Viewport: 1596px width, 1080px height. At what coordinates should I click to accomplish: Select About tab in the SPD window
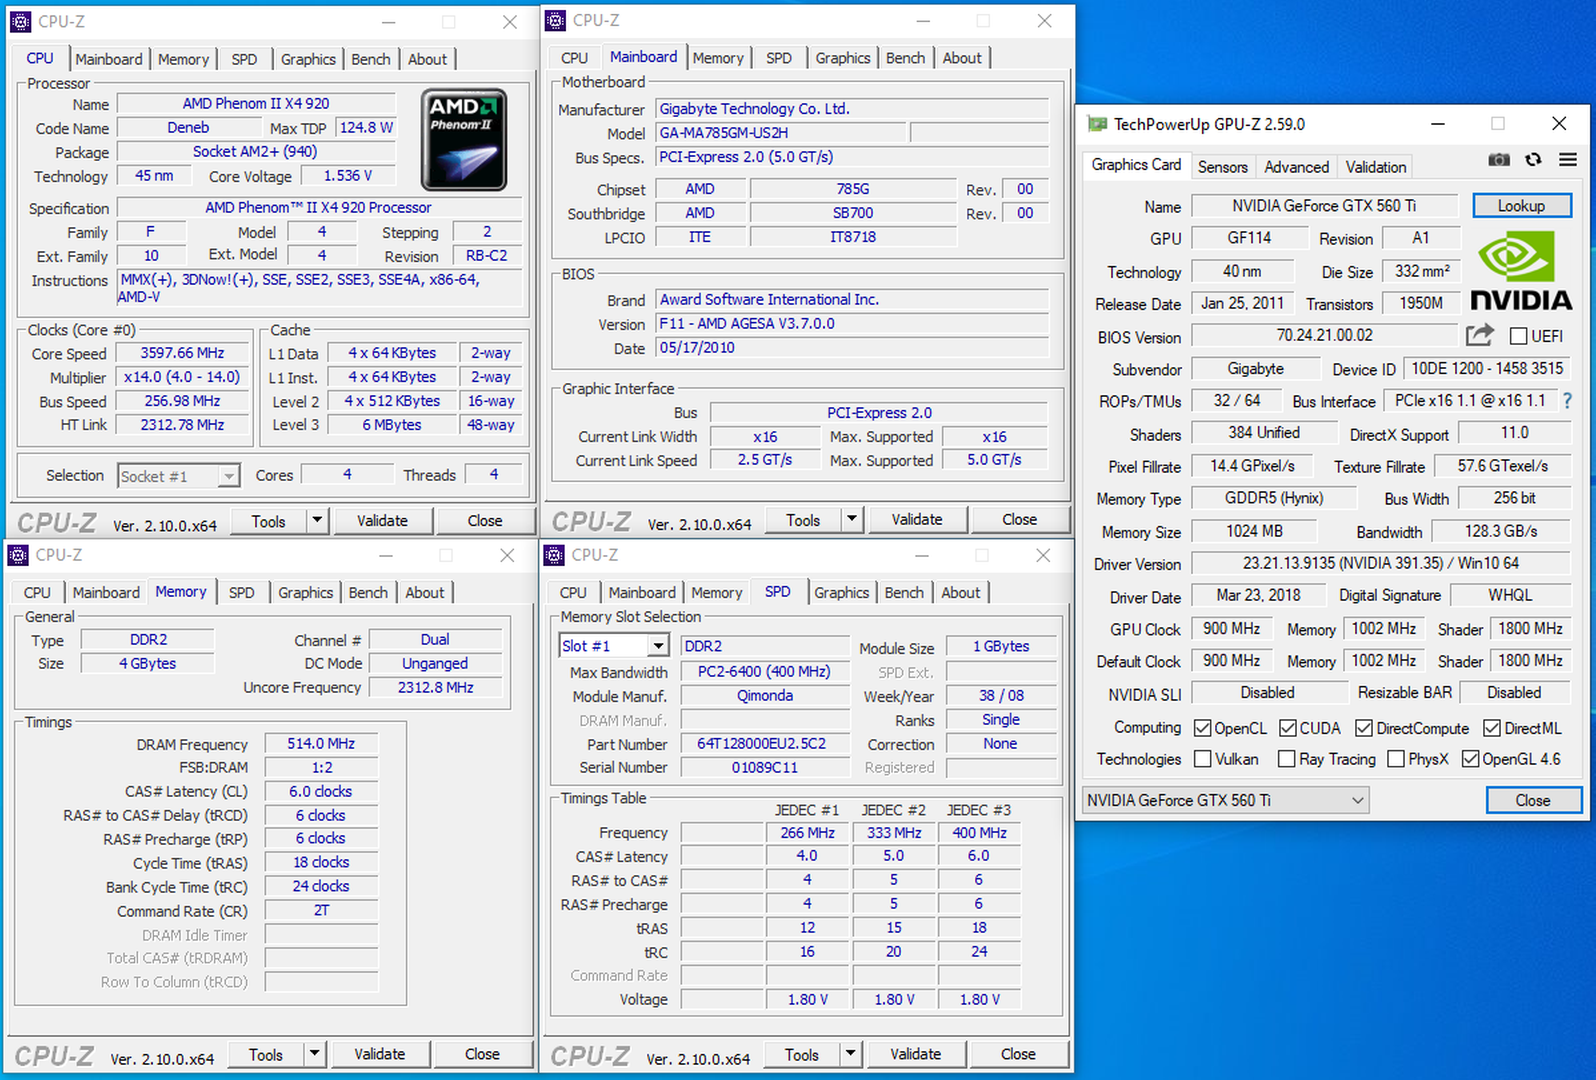[960, 592]
